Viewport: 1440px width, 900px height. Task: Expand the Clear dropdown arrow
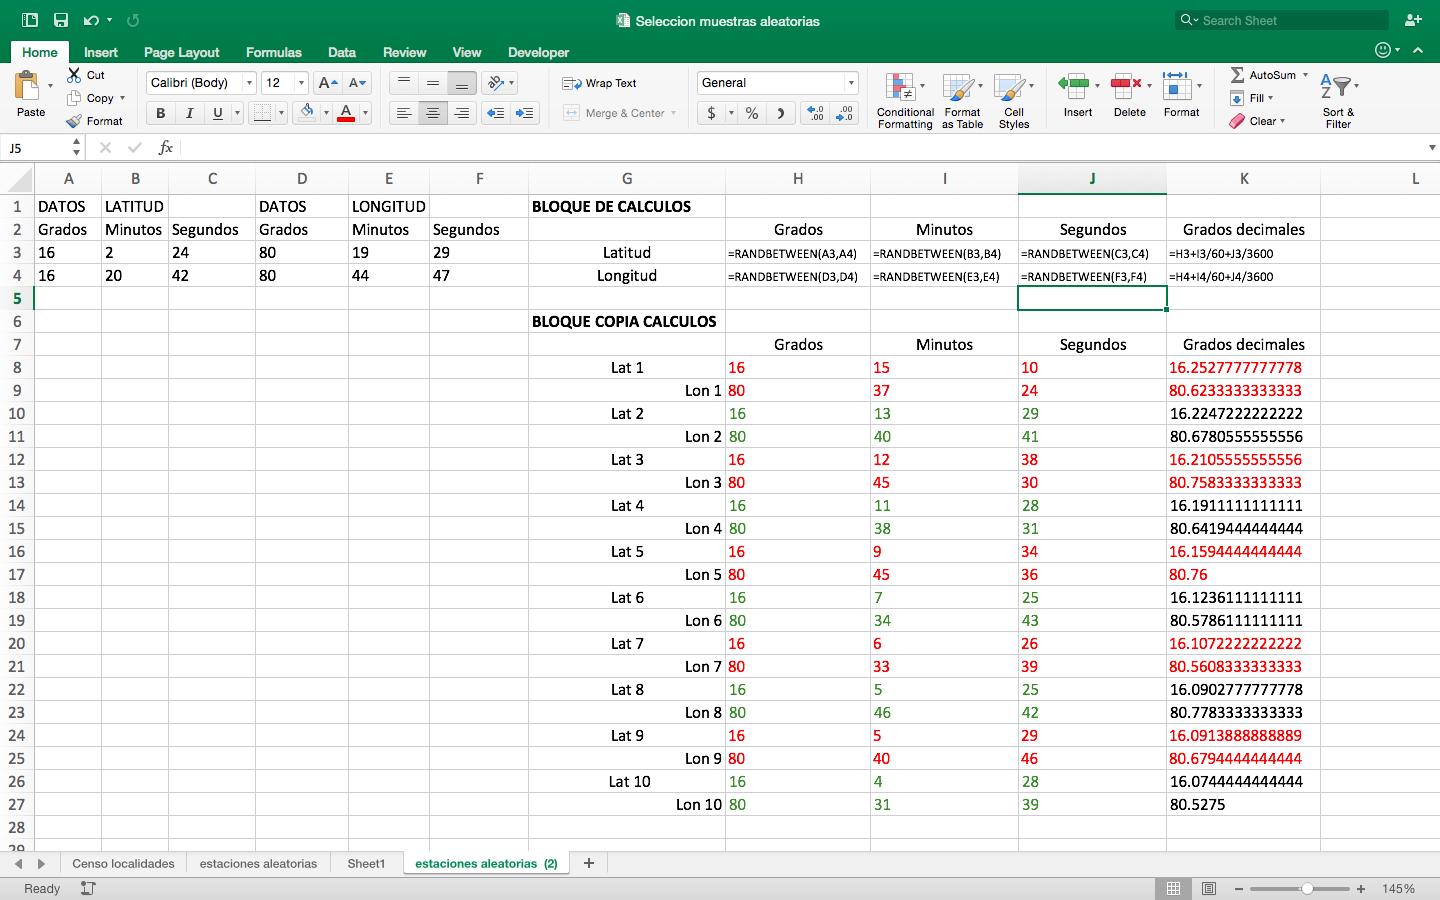click(x=1283, y=121)
